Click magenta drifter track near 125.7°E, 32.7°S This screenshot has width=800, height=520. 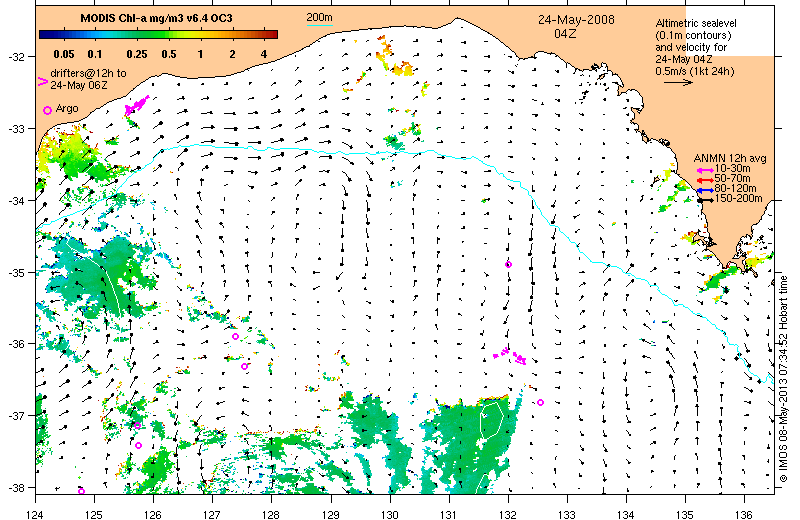[137, 105]
